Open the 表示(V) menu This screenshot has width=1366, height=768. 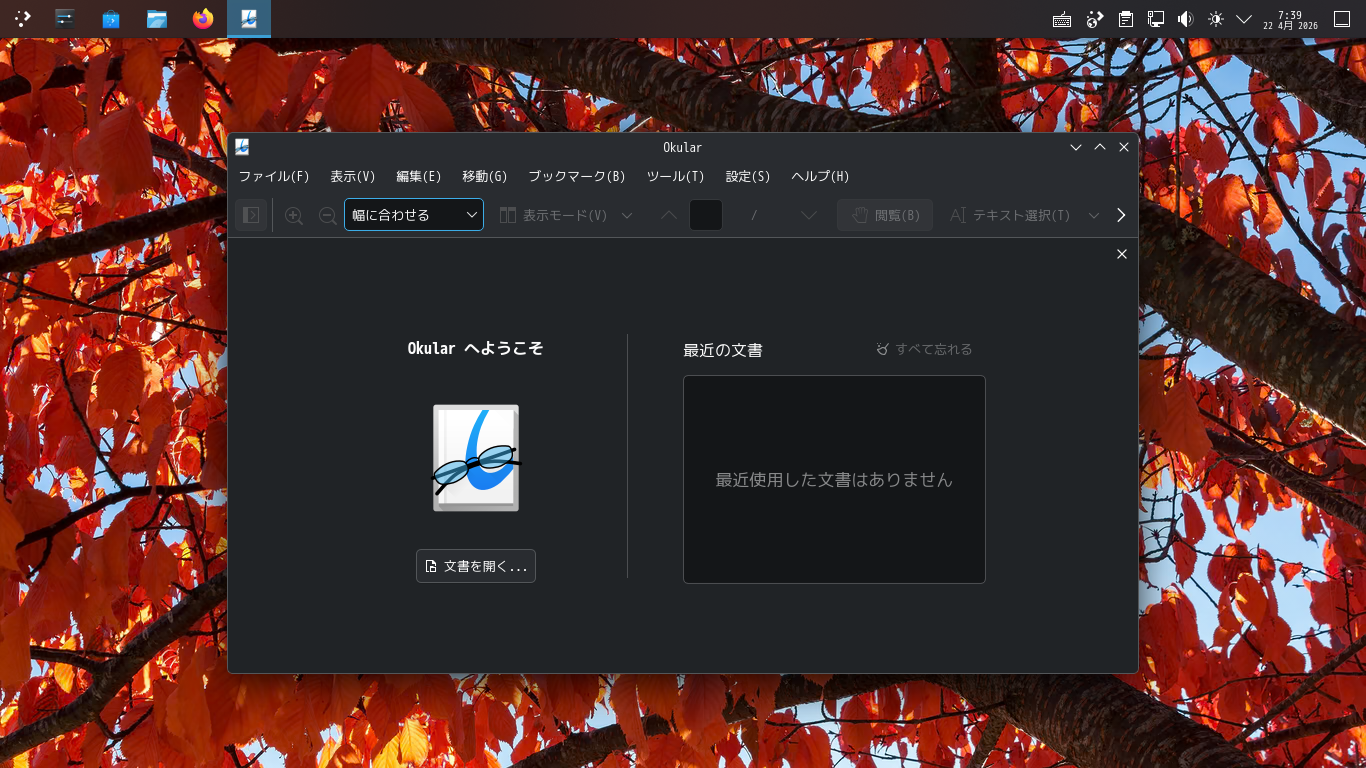(353, 176)
